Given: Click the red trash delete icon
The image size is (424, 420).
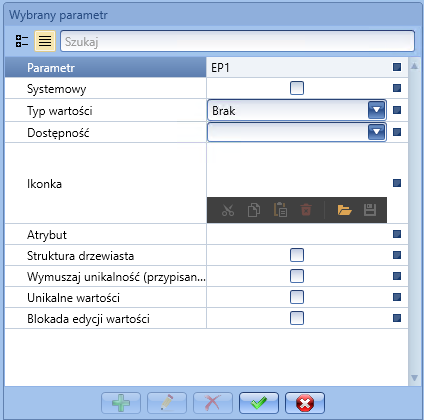Looking at the screenshot, I should click(x=306, y=210).
